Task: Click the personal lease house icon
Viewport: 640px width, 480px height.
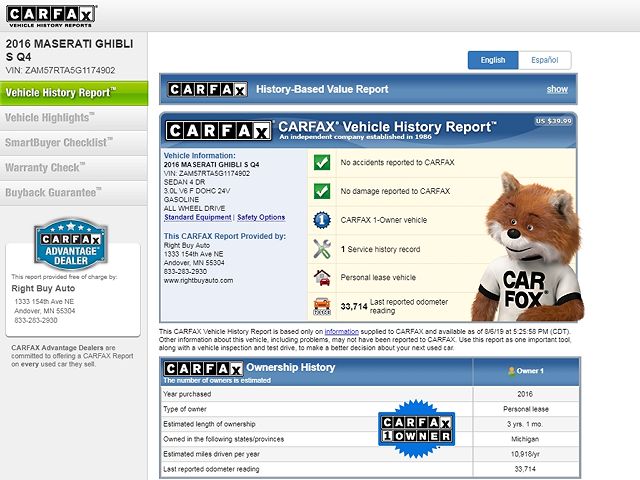Action: point(322,277)
